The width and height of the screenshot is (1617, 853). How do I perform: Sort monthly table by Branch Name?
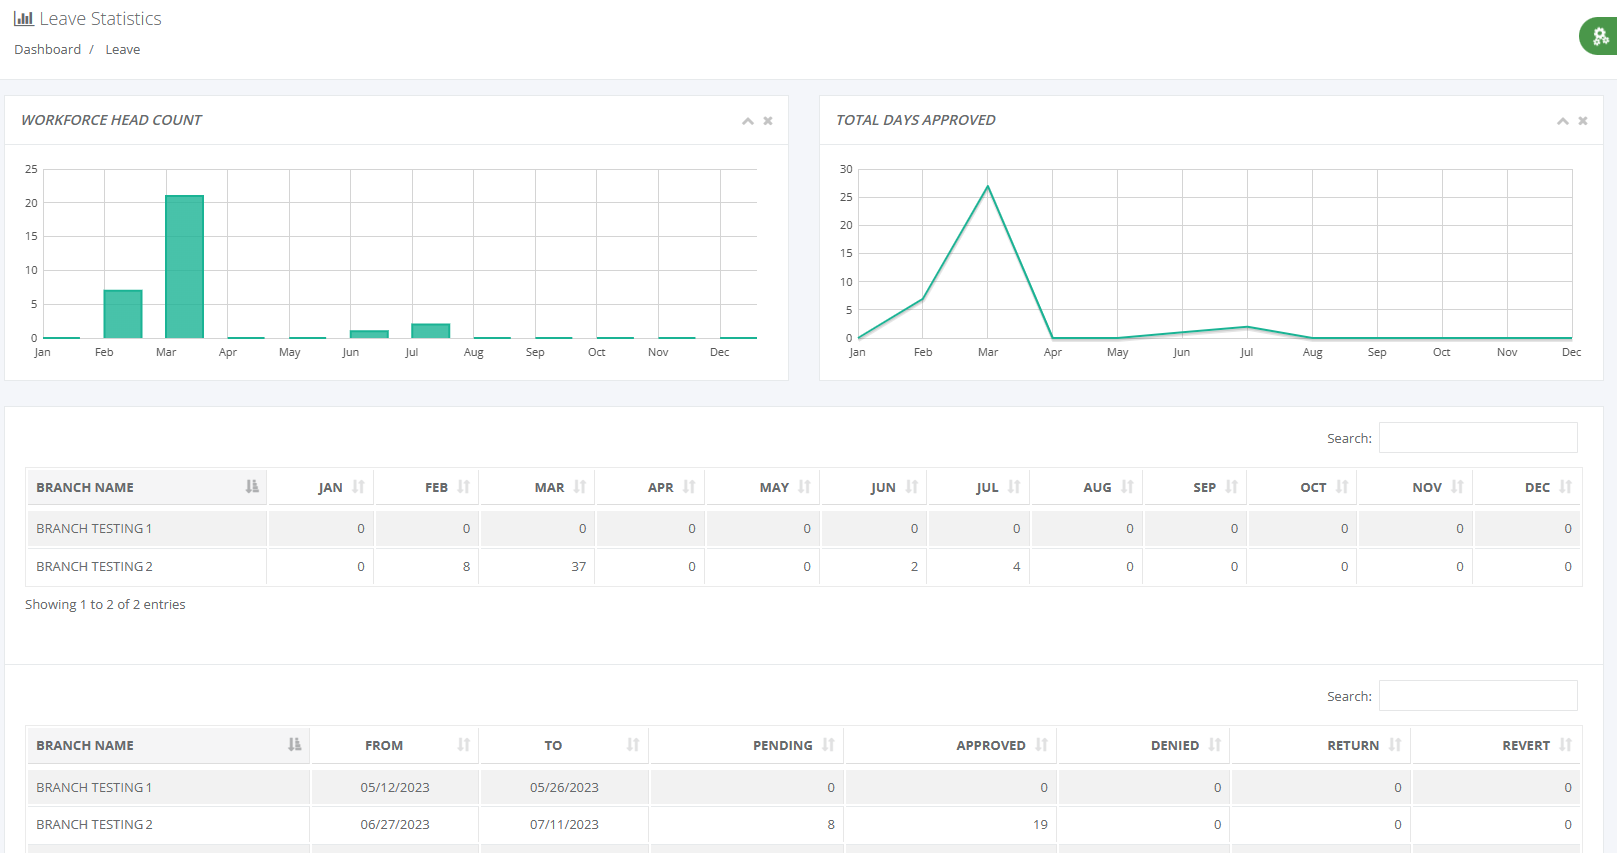(x=146, y=487)
